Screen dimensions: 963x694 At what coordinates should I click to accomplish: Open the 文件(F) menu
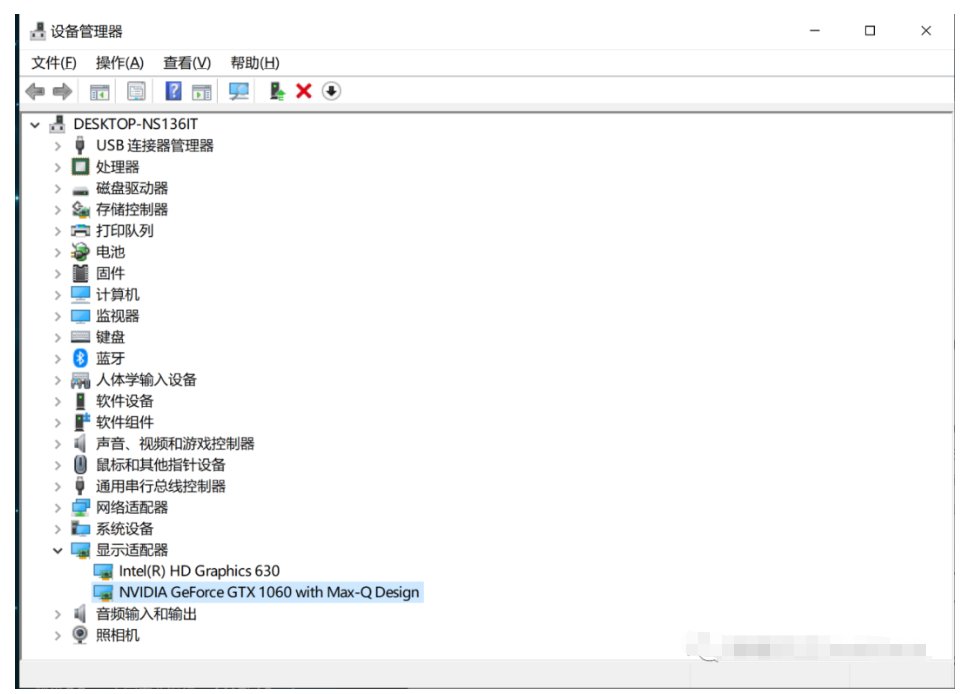(x=54, y=63)
